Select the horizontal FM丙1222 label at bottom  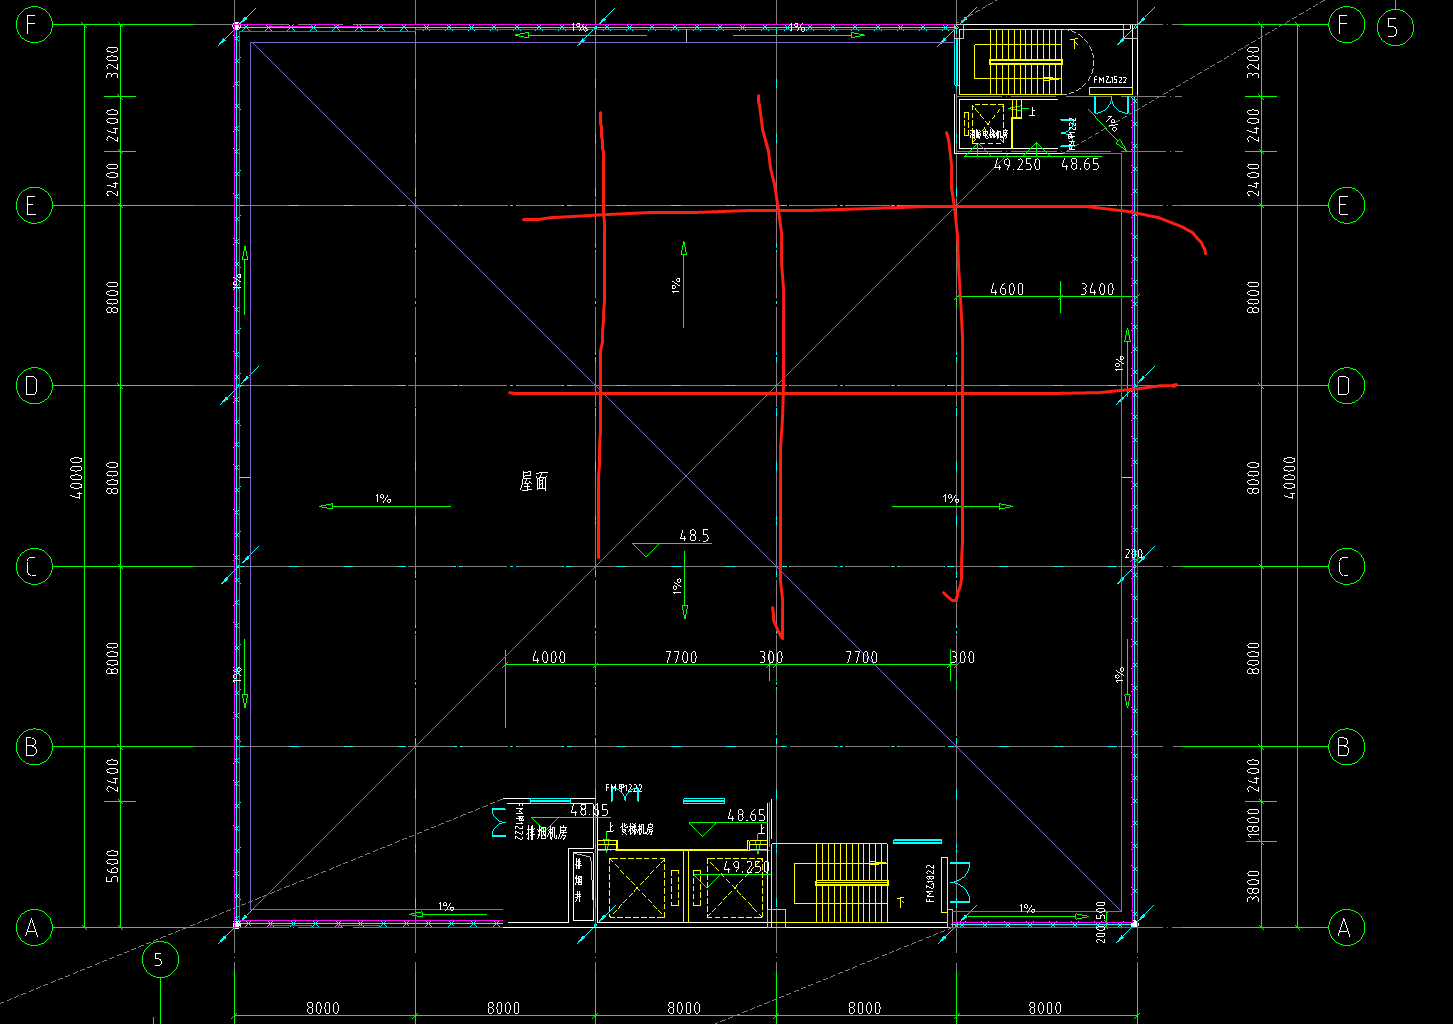[x=623, y=788]
